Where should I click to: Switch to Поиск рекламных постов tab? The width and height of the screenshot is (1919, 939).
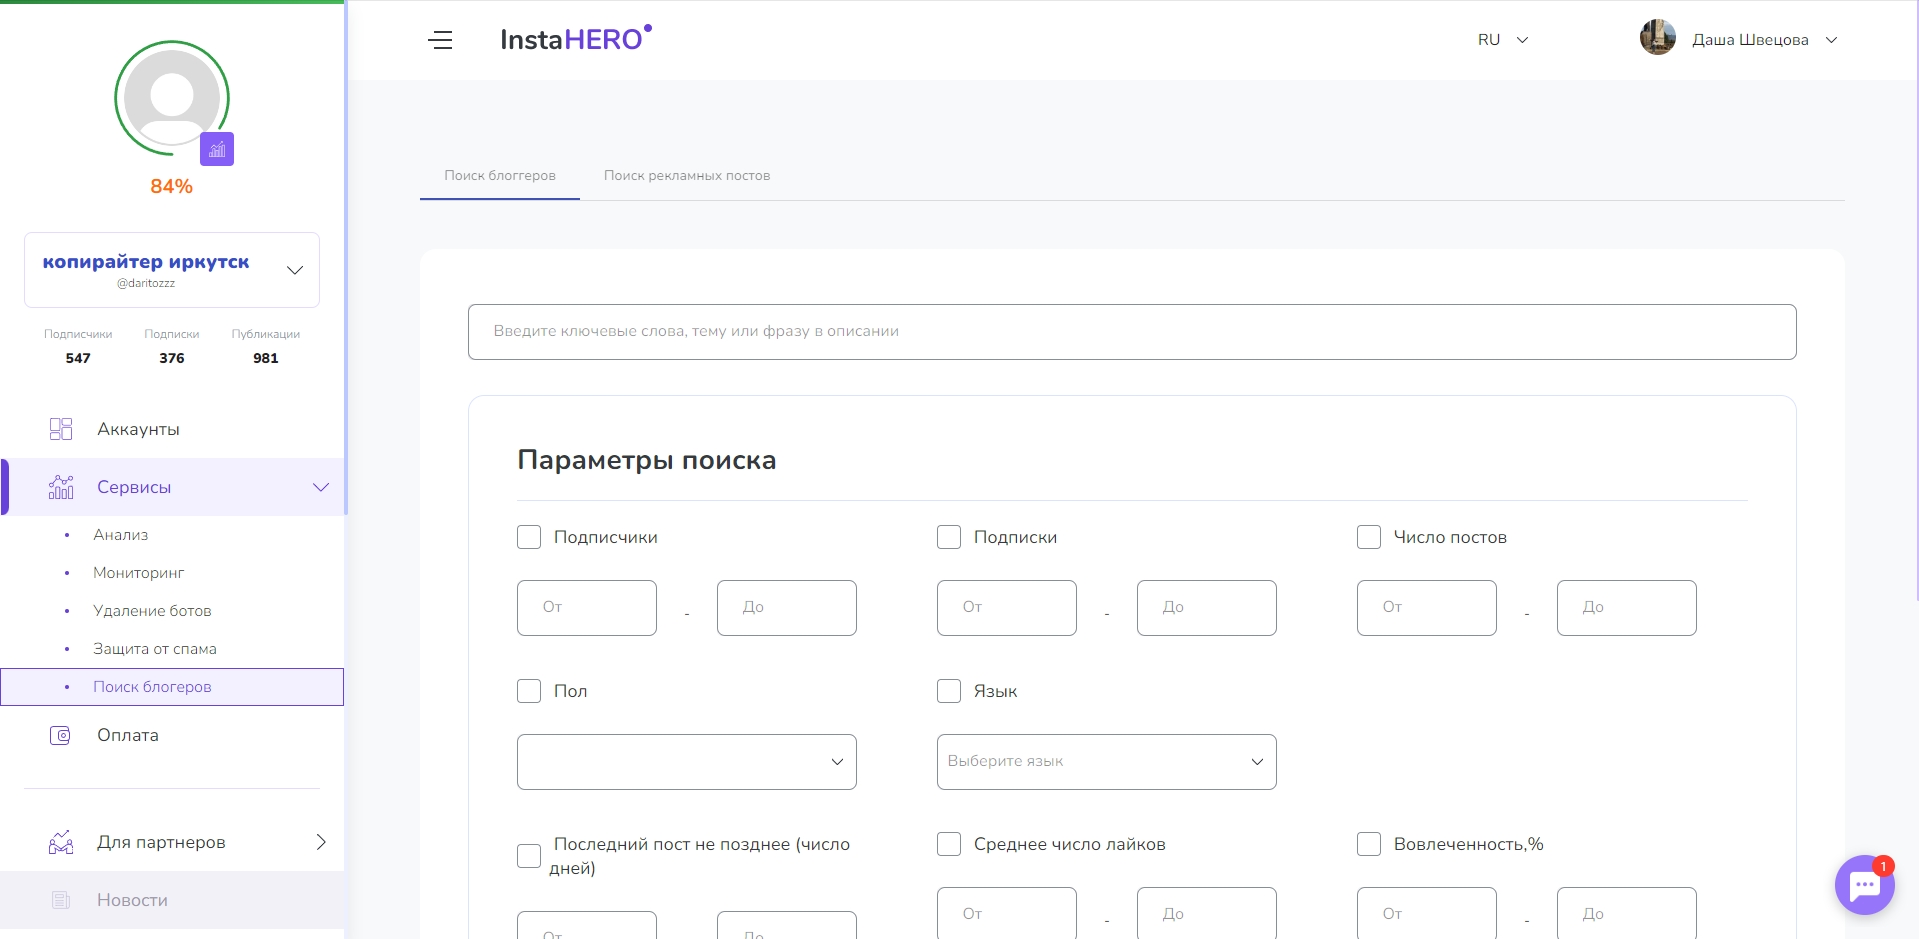pos(687,175)
